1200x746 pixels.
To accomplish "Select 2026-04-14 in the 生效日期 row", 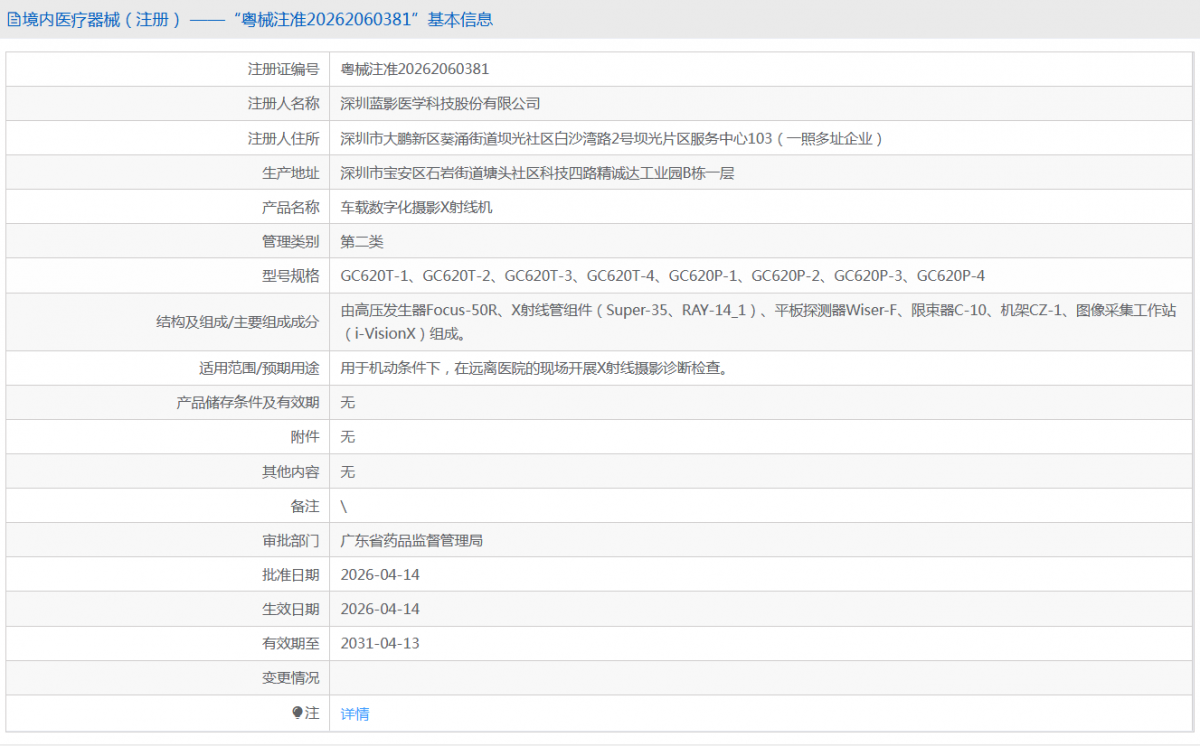I will [x=380, y=609].
